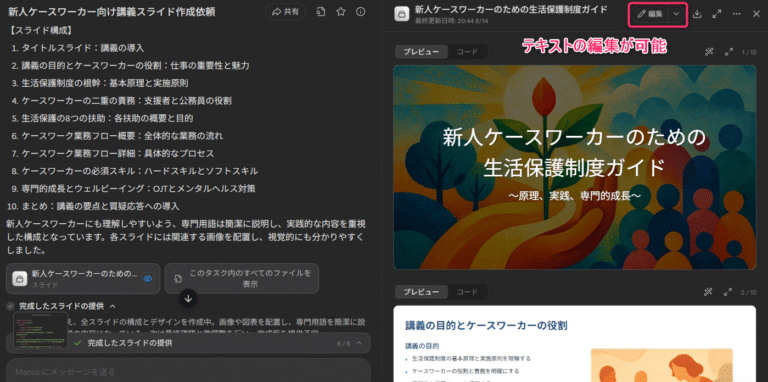The width and height of the screenshot is (768, 382).
Task: Collapse the 6 / 6 progress bar chevron
Action: click(x=359, y=343)
